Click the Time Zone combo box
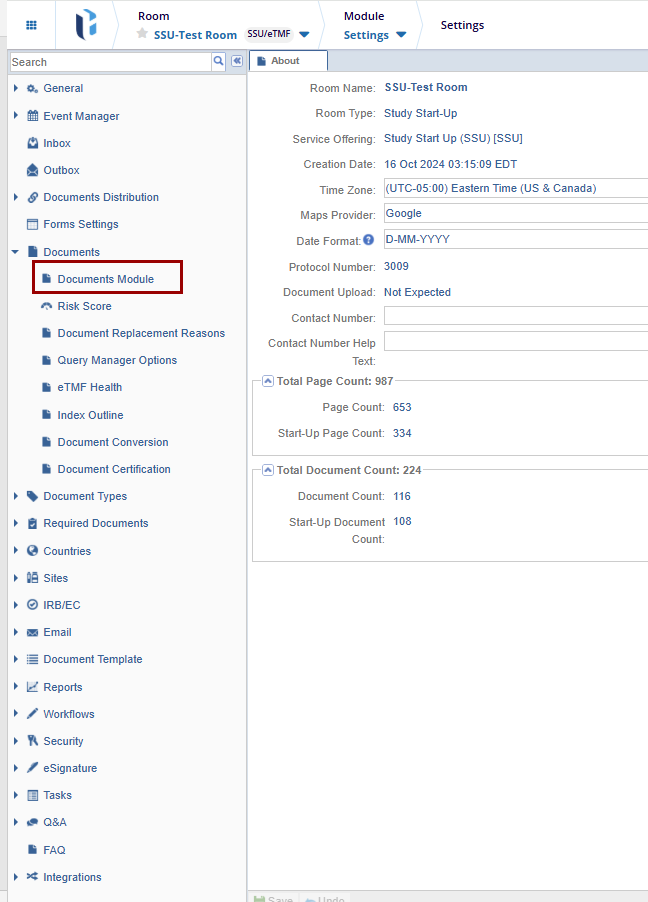This screenshot has width=648, height=902. tap(515, 188)
